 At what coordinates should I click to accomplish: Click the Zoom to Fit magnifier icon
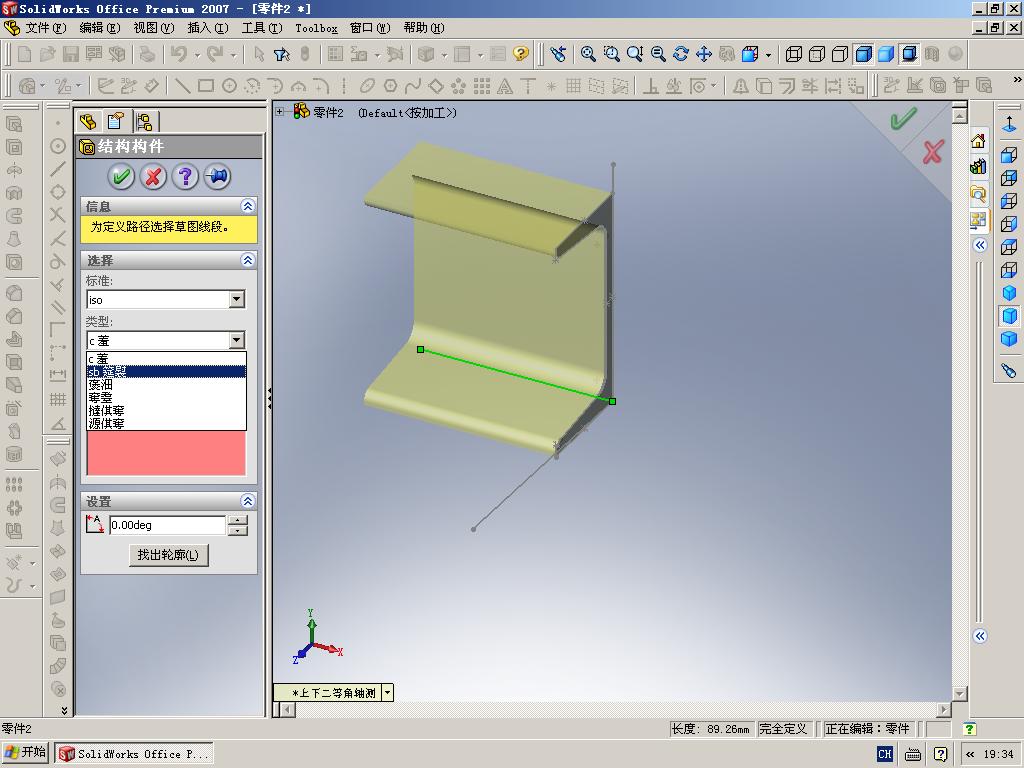click(588, 54)
